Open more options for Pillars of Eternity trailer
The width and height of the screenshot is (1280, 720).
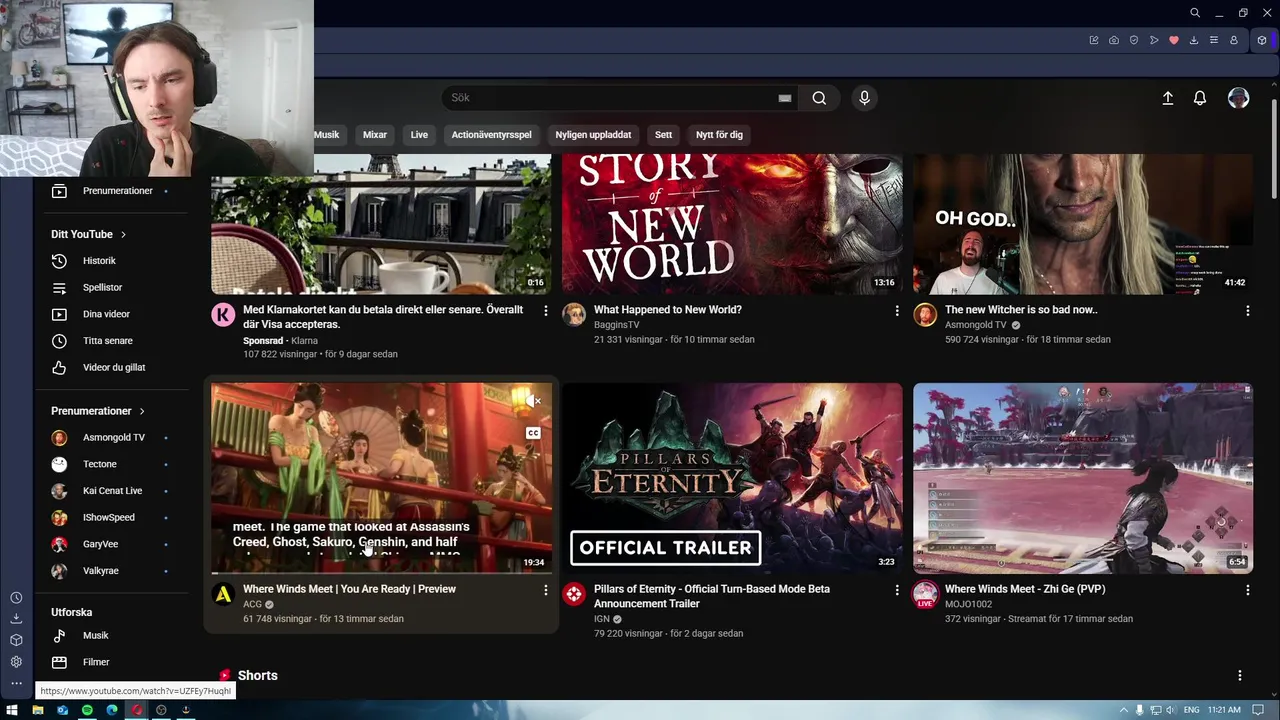[896, 590]
